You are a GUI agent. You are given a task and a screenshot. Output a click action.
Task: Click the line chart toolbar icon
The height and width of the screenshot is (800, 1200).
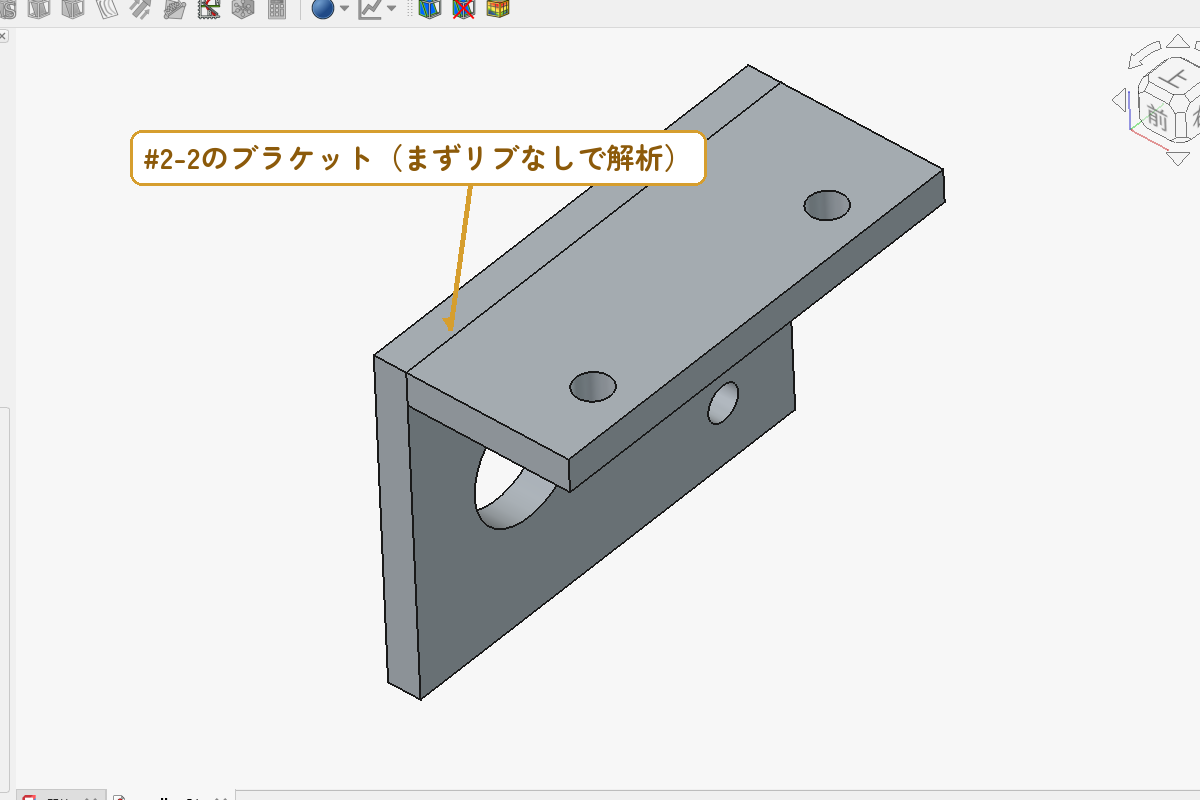(371, 9)
